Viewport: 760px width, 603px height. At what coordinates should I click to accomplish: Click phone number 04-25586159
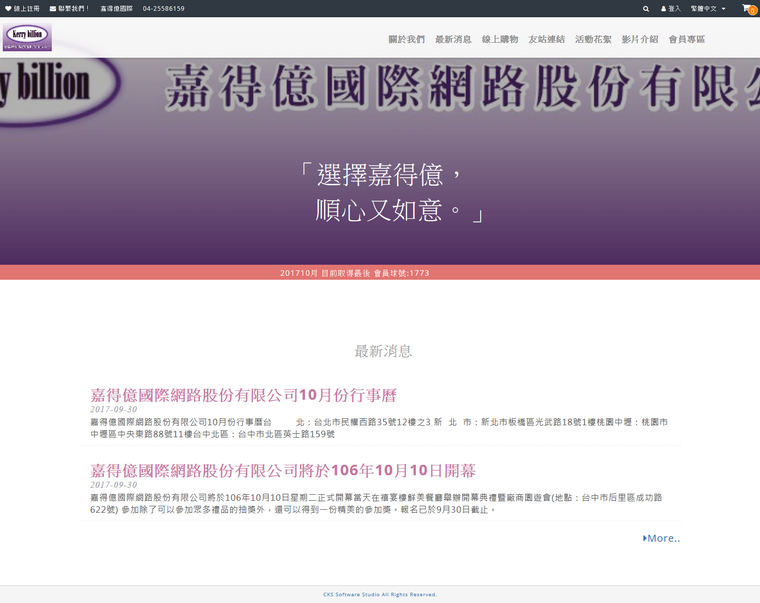[x=163, y=9]
